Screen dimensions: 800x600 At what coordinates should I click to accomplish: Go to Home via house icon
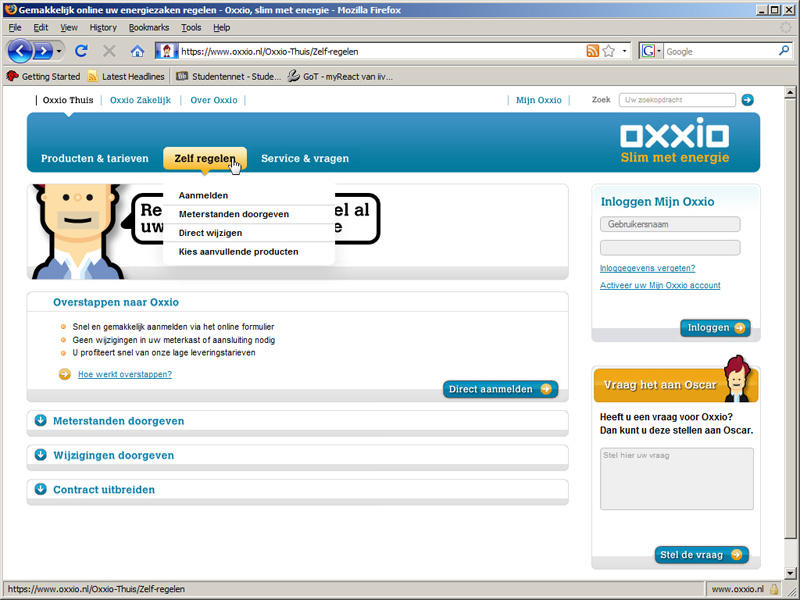[137, 50]
